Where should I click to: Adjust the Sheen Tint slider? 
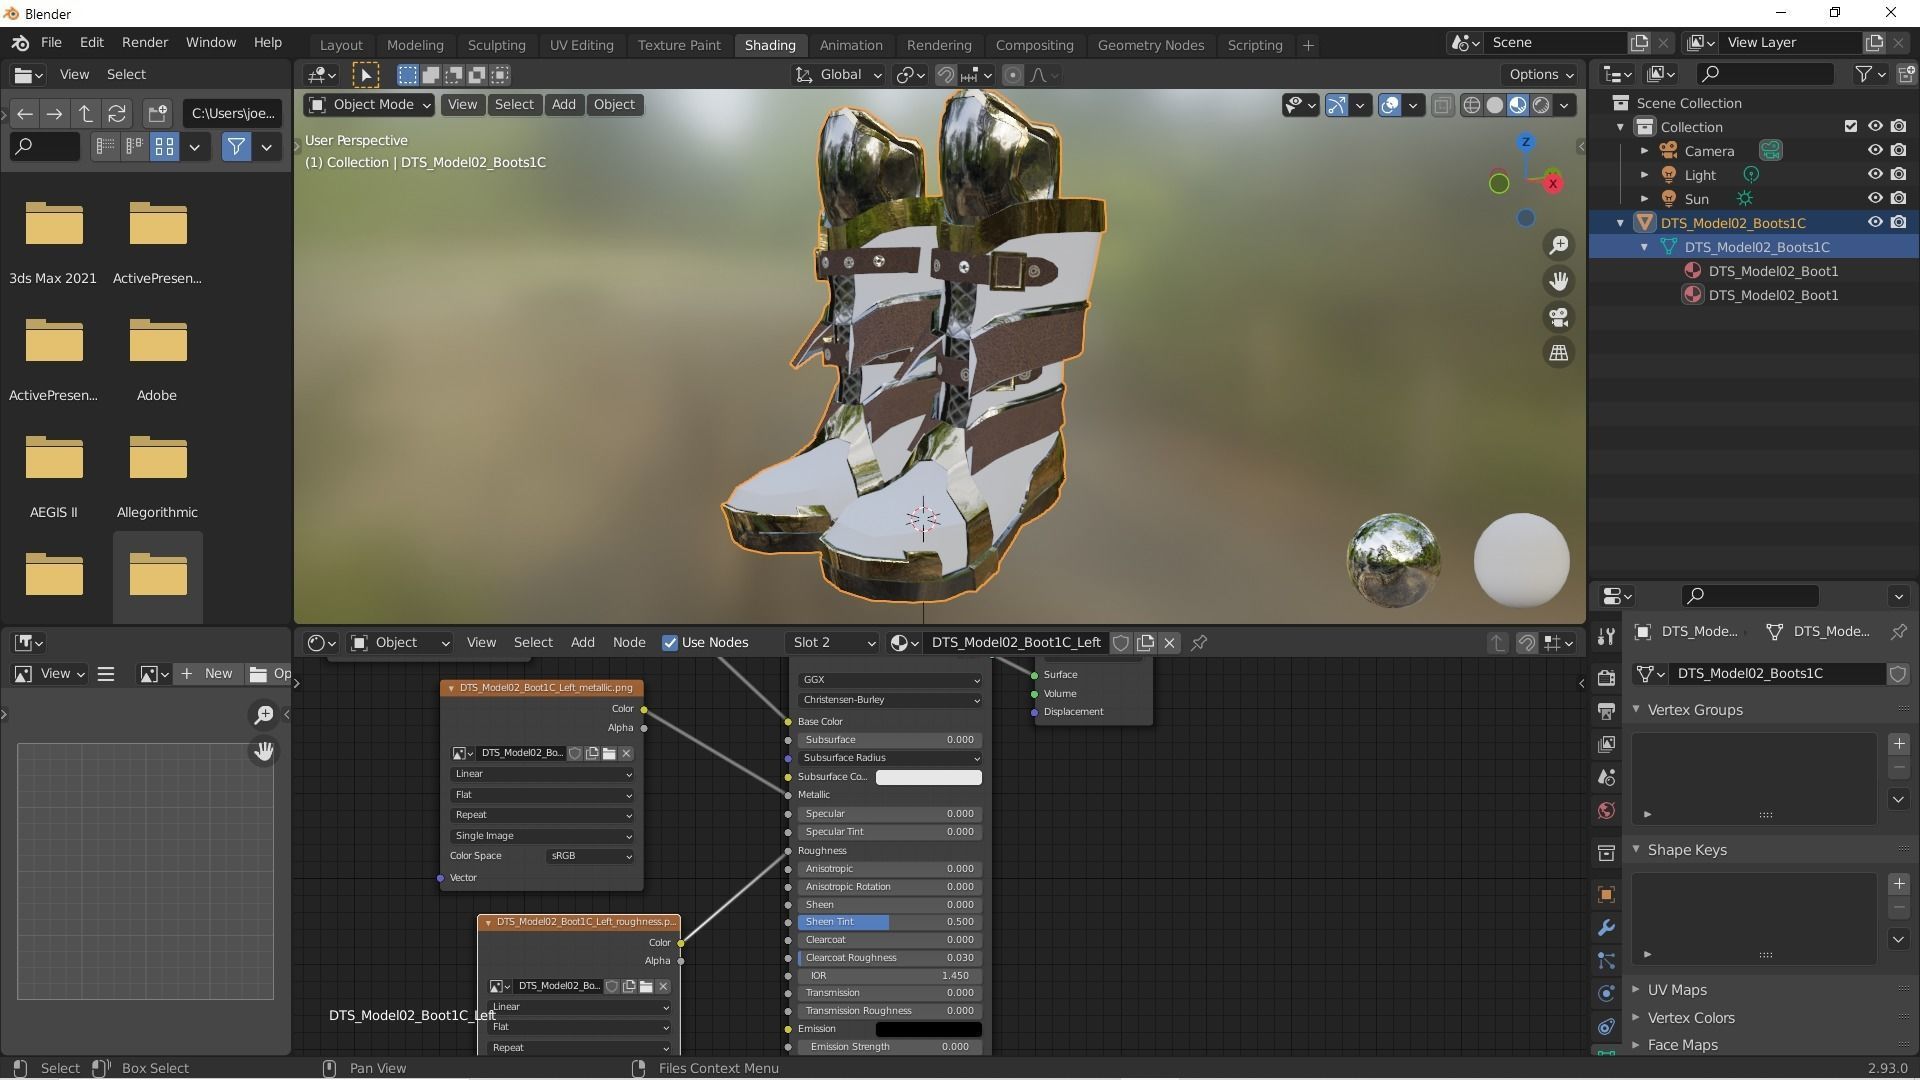[x=890, y=923]
